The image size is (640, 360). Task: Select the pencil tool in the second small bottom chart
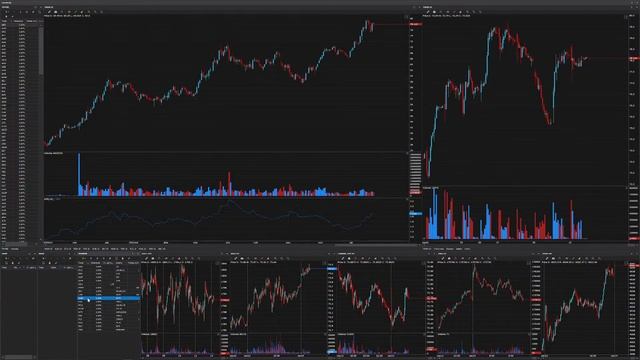pos(236,258)
